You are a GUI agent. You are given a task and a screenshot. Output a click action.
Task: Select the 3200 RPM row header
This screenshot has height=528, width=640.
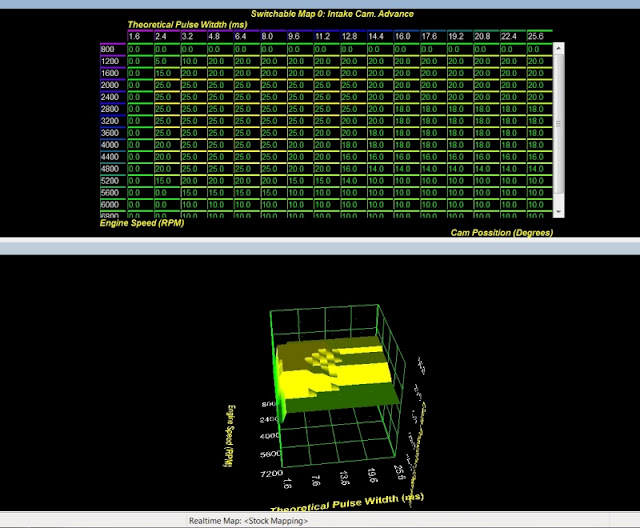point(113,121)
